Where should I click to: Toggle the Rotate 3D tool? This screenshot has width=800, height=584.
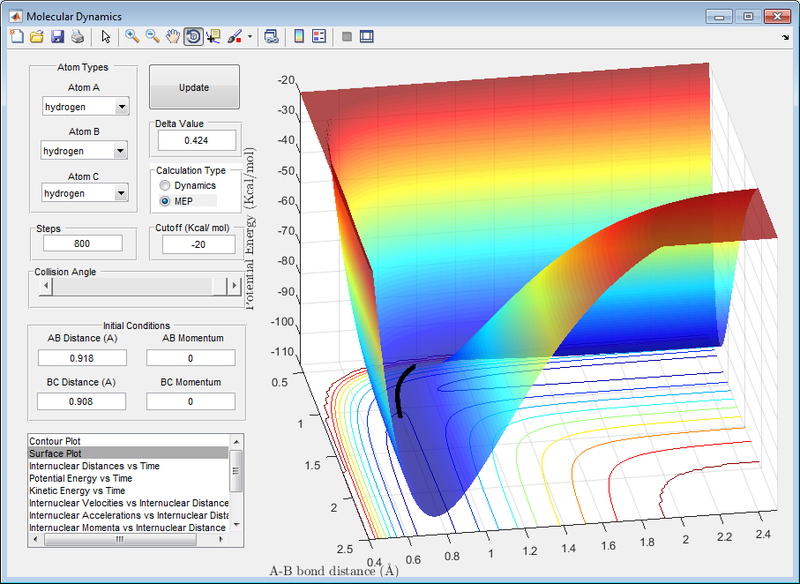192,37
